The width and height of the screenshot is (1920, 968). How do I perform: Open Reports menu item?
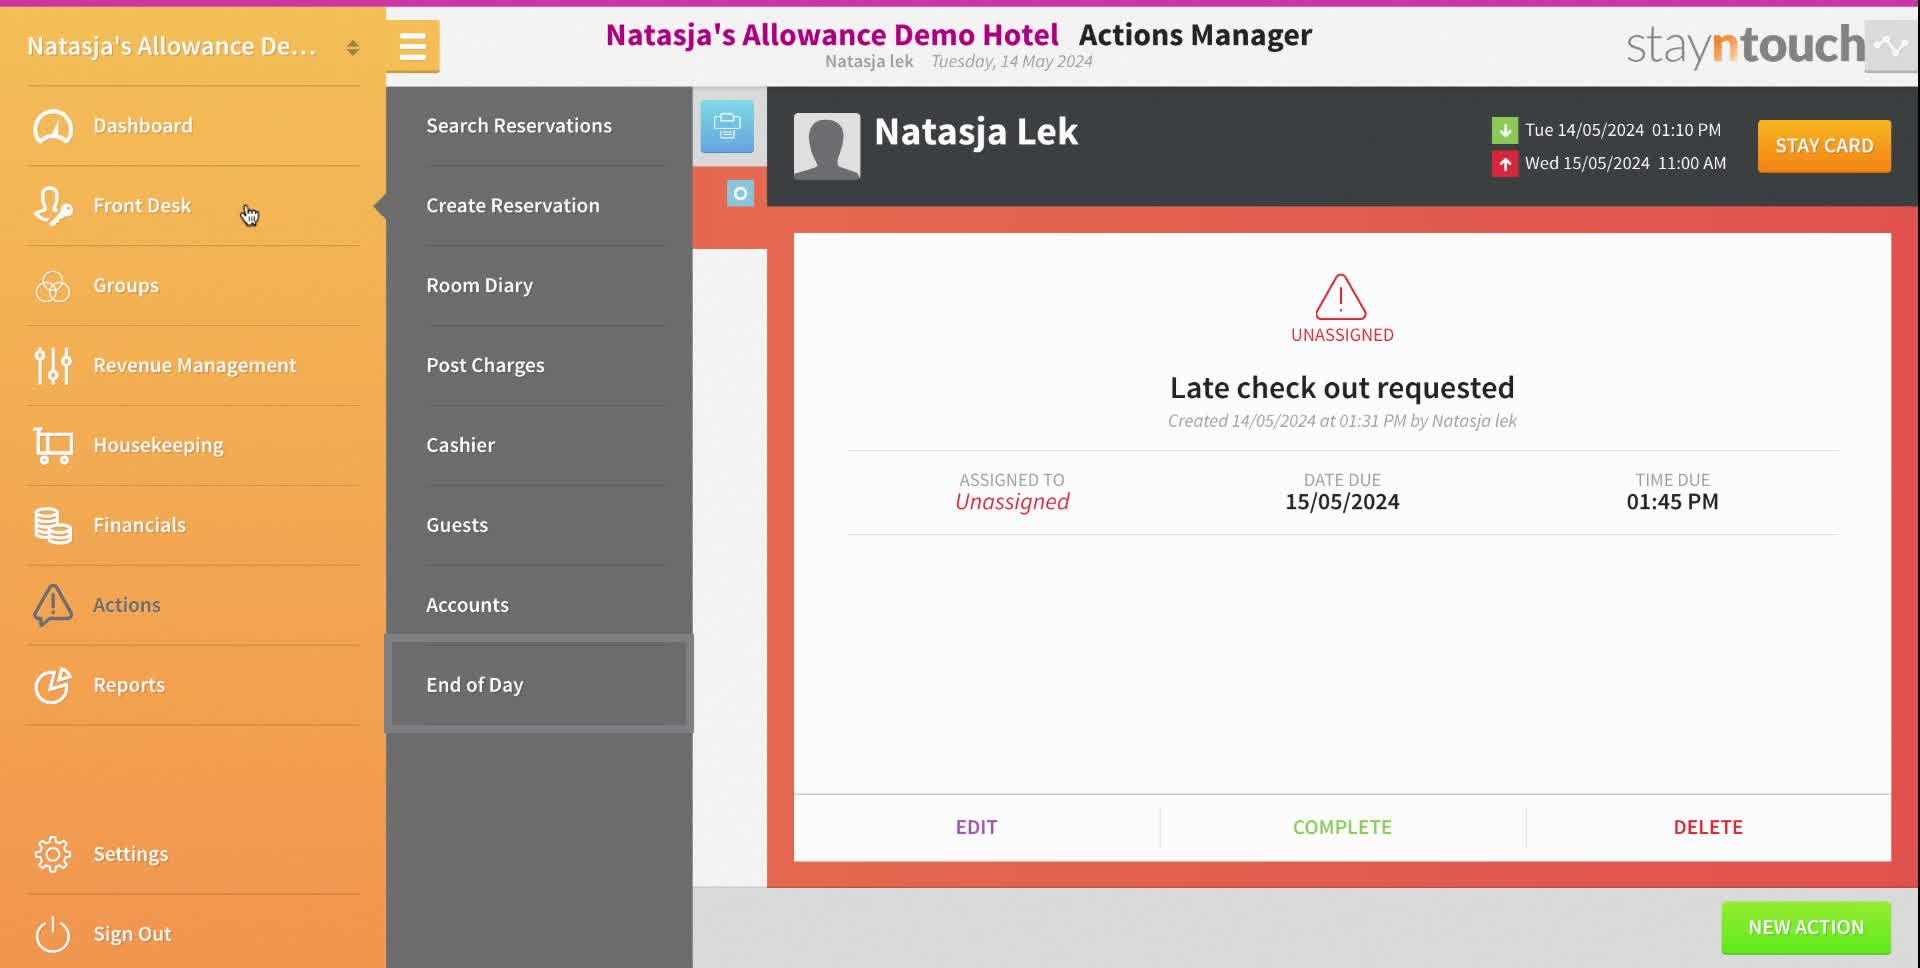coord(193,685)
